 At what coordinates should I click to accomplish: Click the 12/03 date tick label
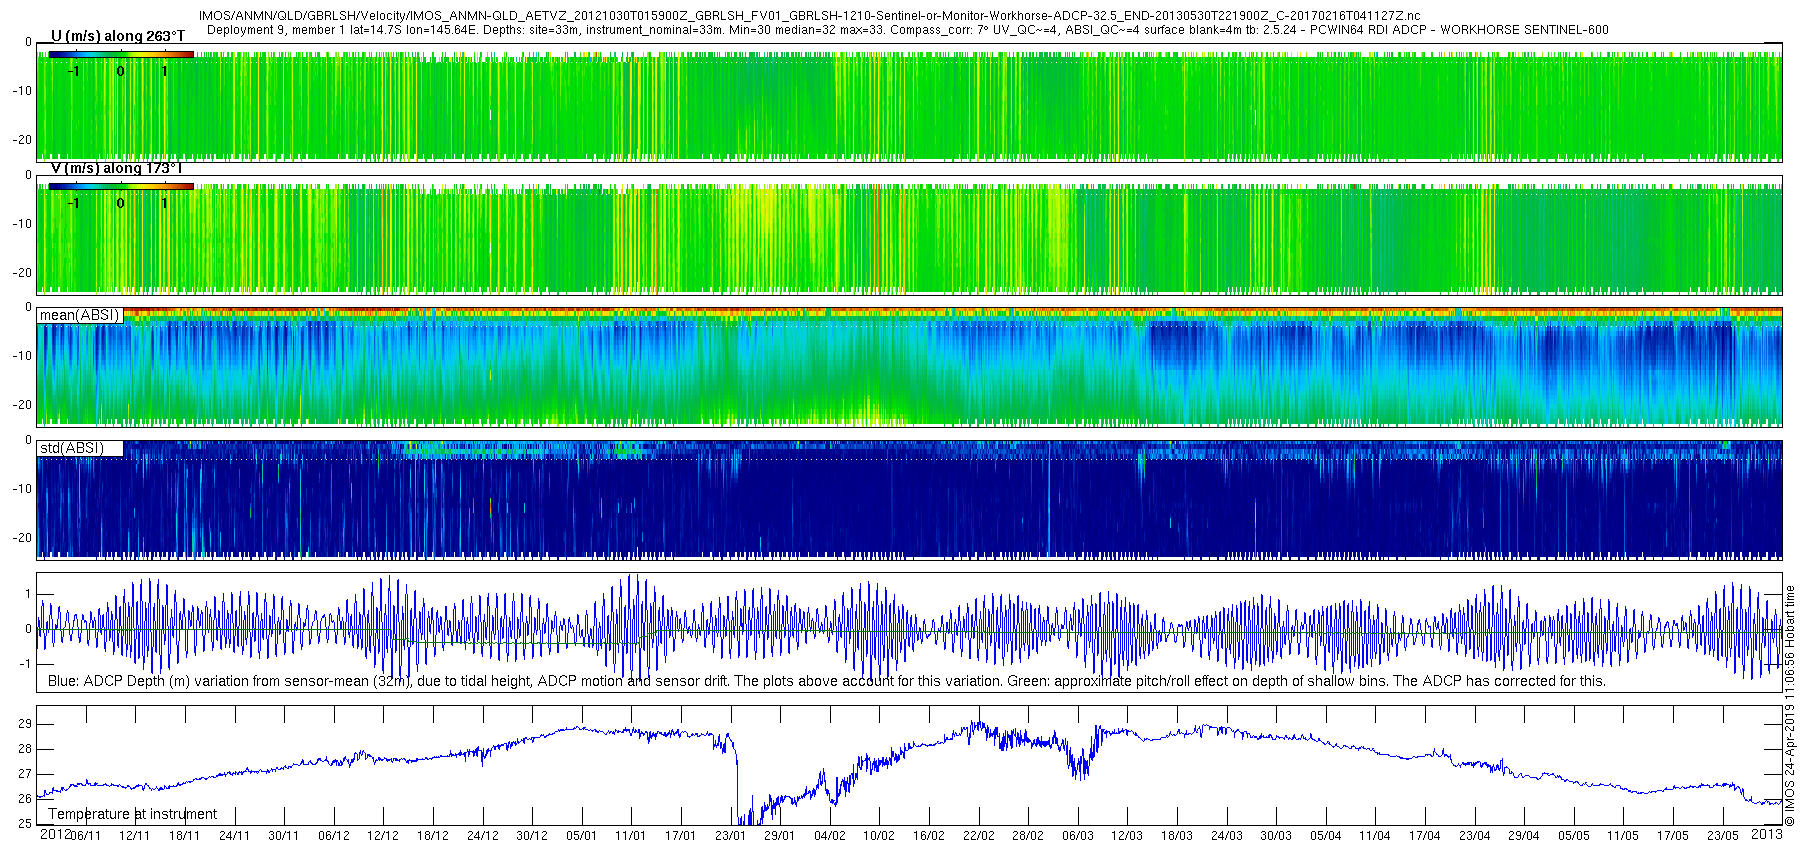tap(1127, 836)
